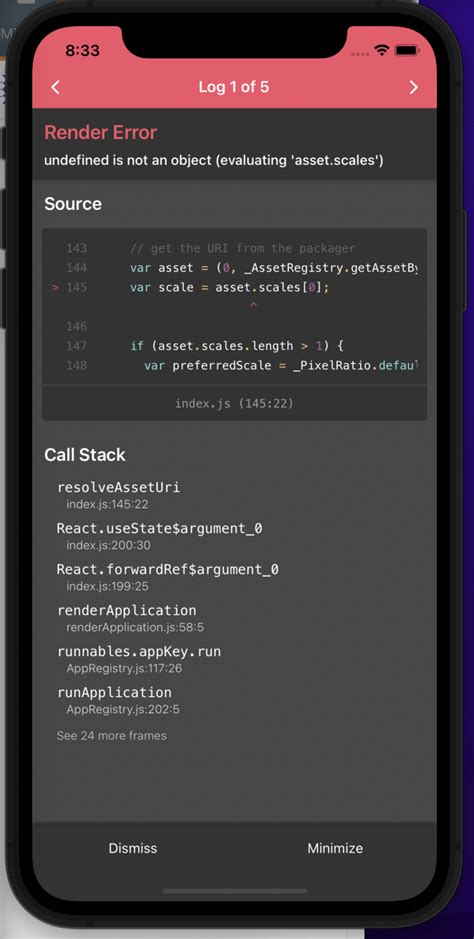Expand See 24 more frames
The height and width of the screenshot is (939, 474).
click(x=112, y=735)
